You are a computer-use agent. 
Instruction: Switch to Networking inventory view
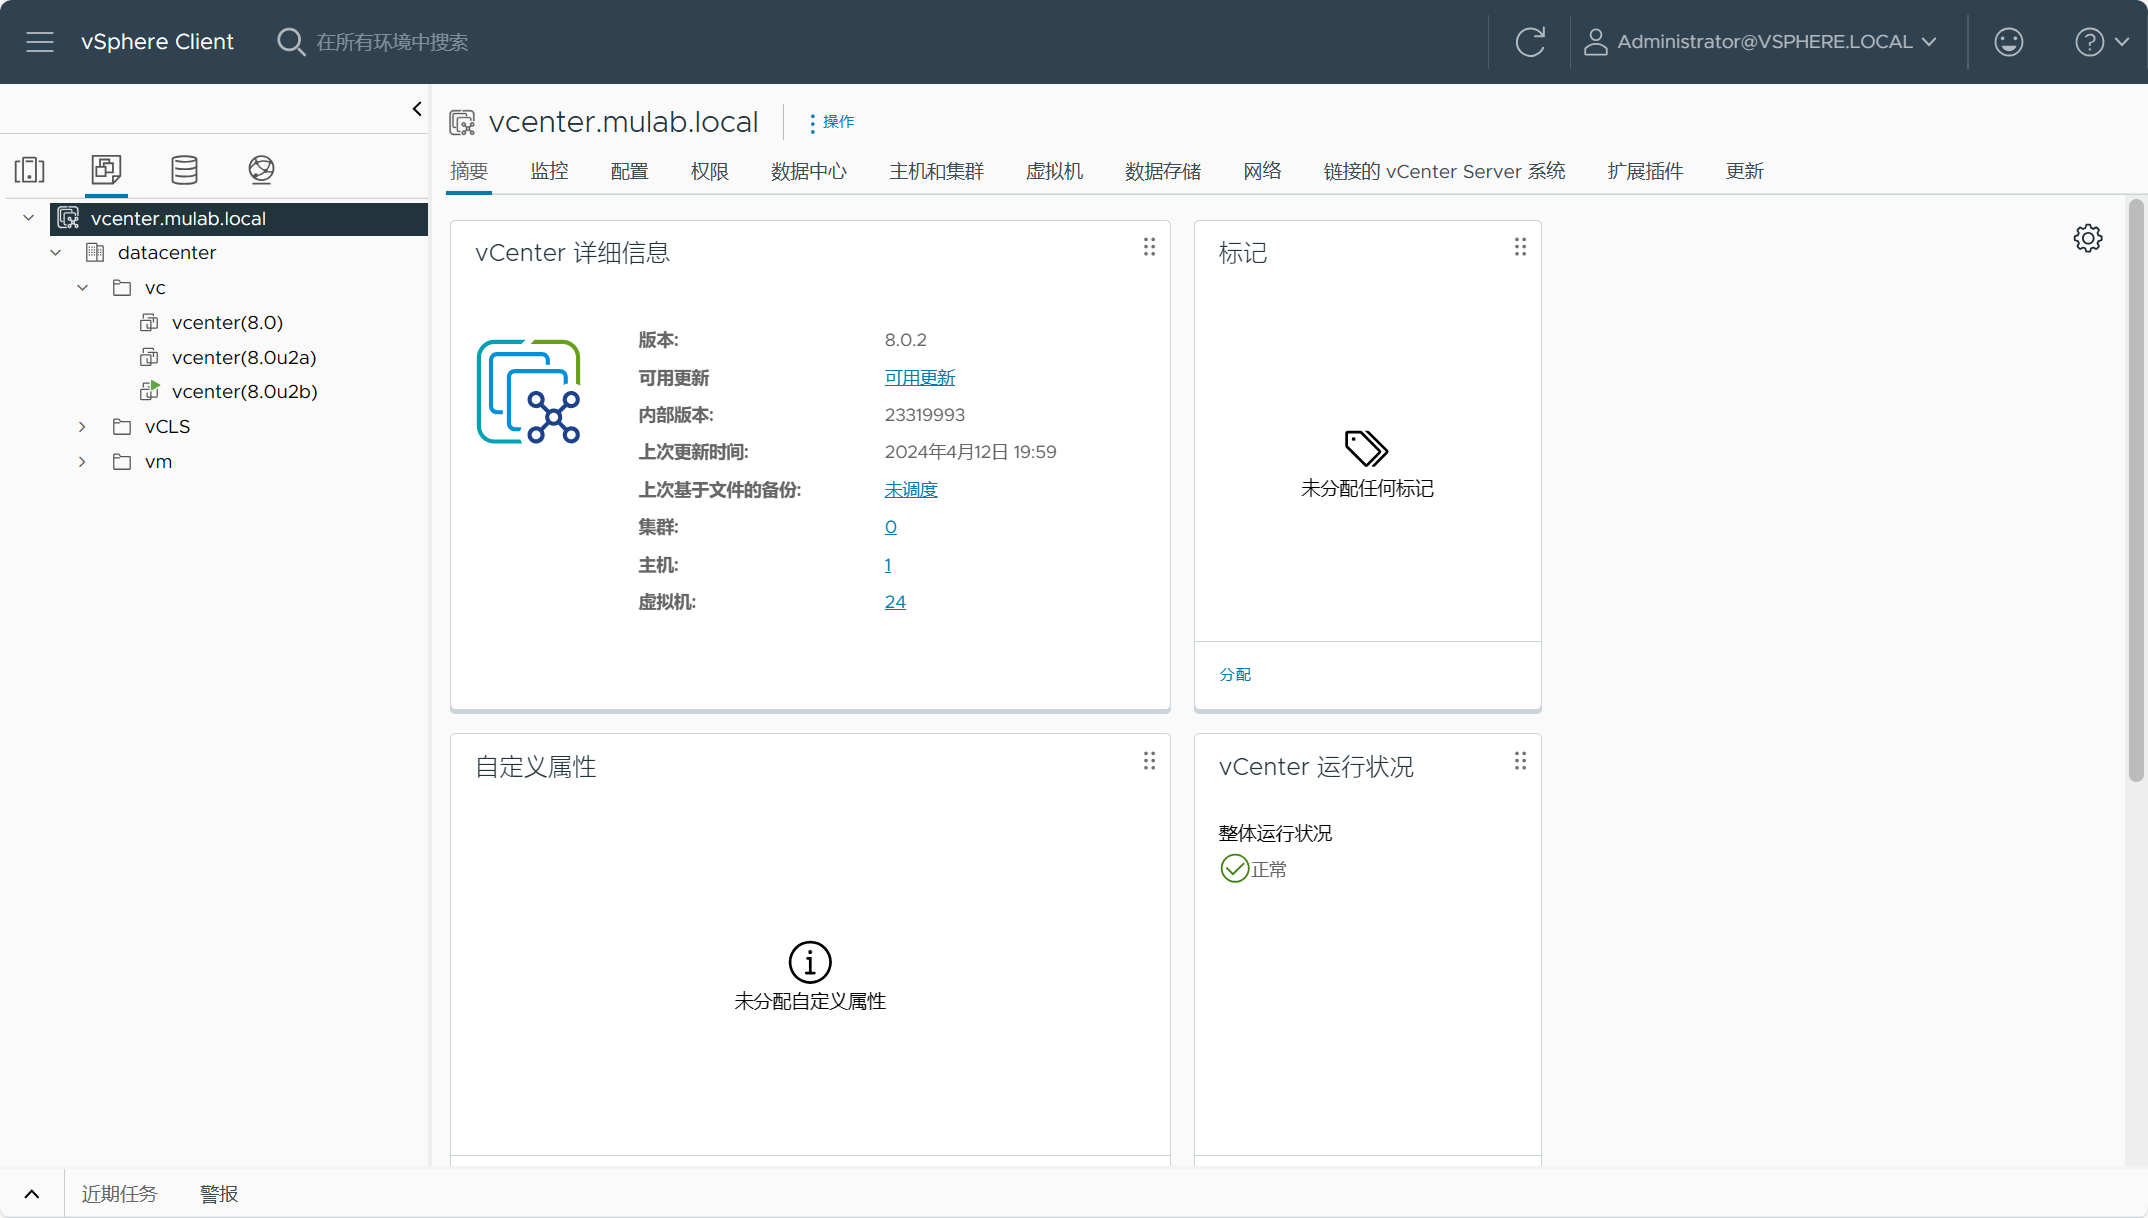pyautogui.click(x=261, y=169)
